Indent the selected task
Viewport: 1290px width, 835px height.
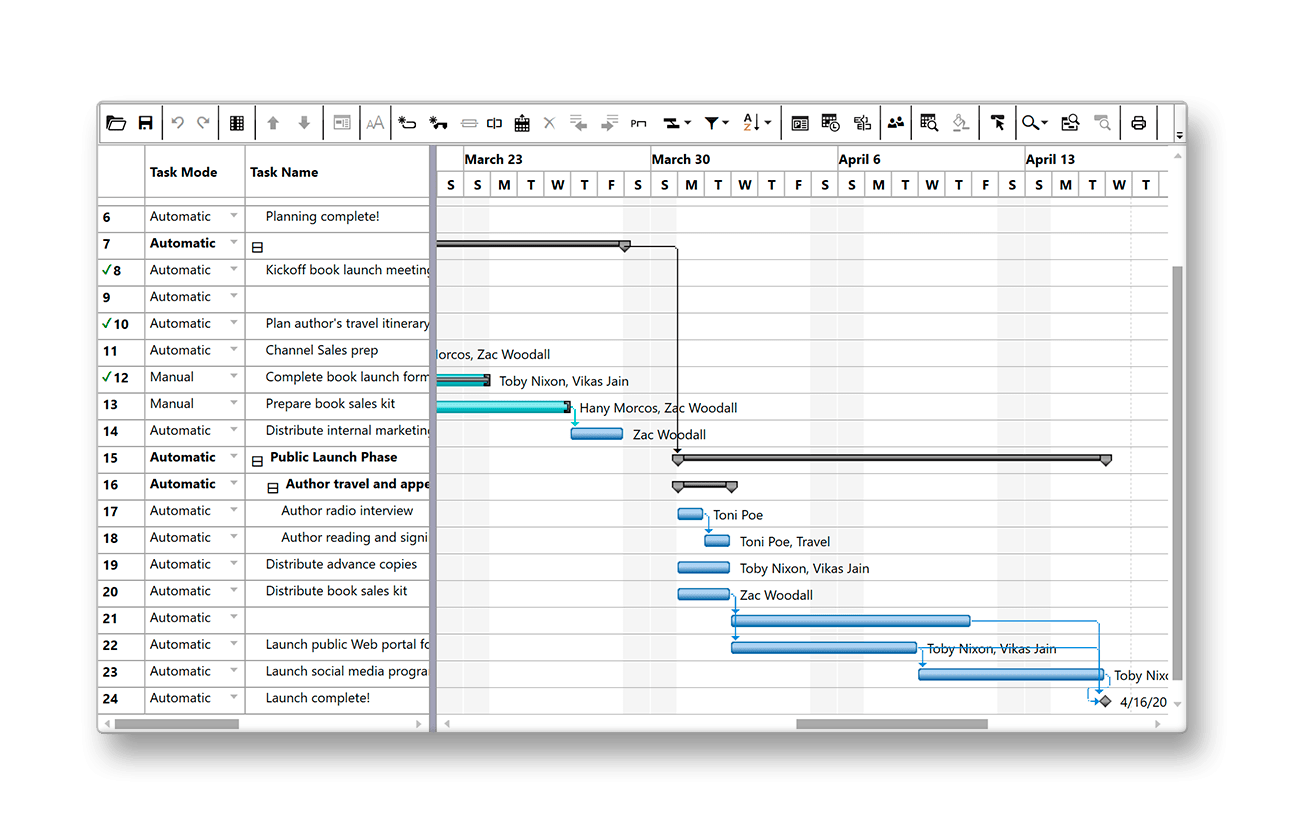[x=610, y=122]
